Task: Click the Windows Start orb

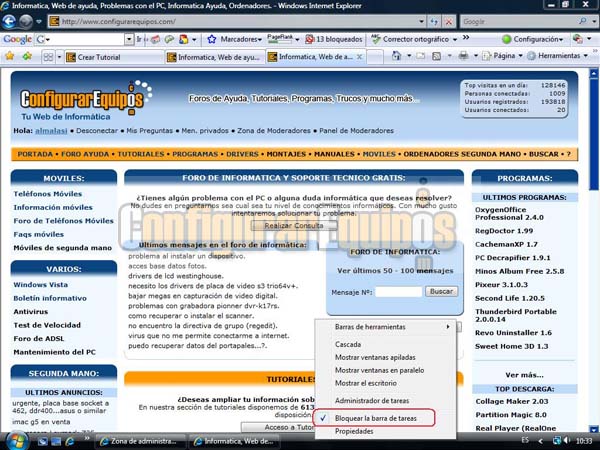Action: pyautogui.click(x=16, y=441)
